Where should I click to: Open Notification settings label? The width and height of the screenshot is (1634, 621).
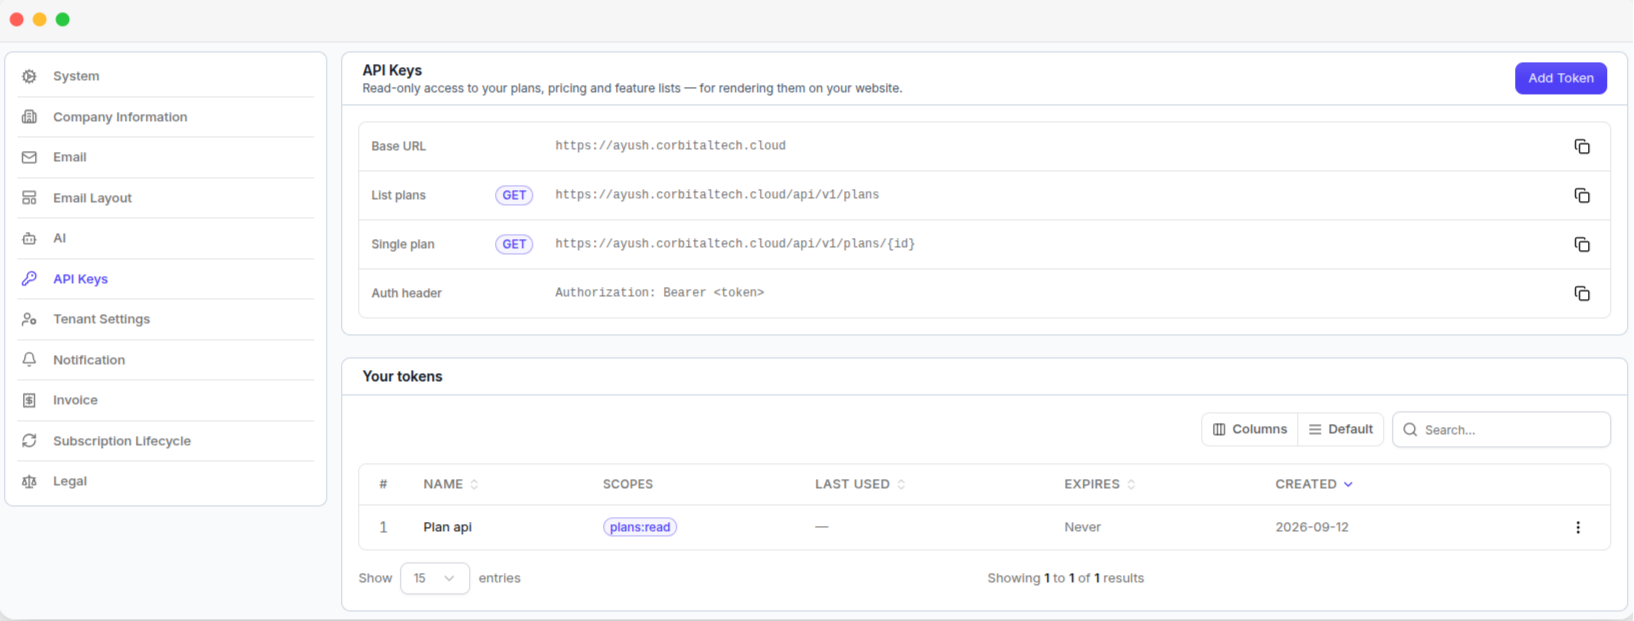tap(89, 360)
